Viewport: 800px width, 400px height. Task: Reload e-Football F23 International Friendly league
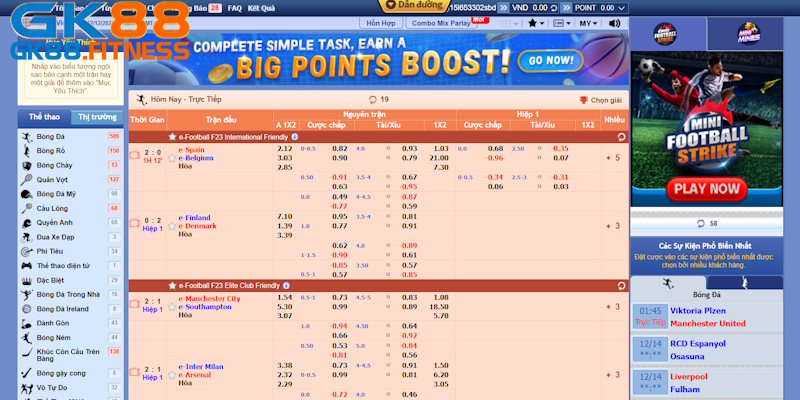pyautogui.click(x=621, y=137)
